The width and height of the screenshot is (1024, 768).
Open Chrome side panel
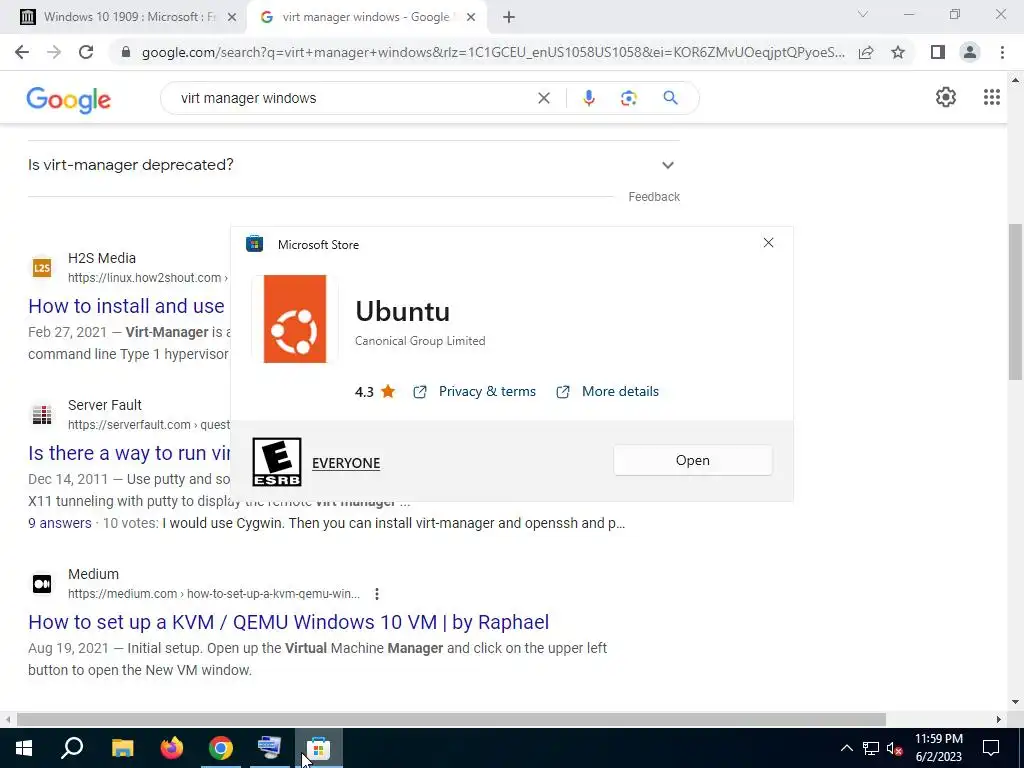[938, 52]
